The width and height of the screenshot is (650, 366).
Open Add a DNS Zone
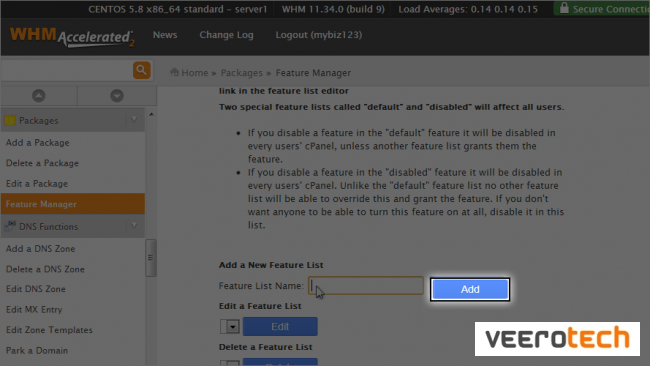[41, 249]
